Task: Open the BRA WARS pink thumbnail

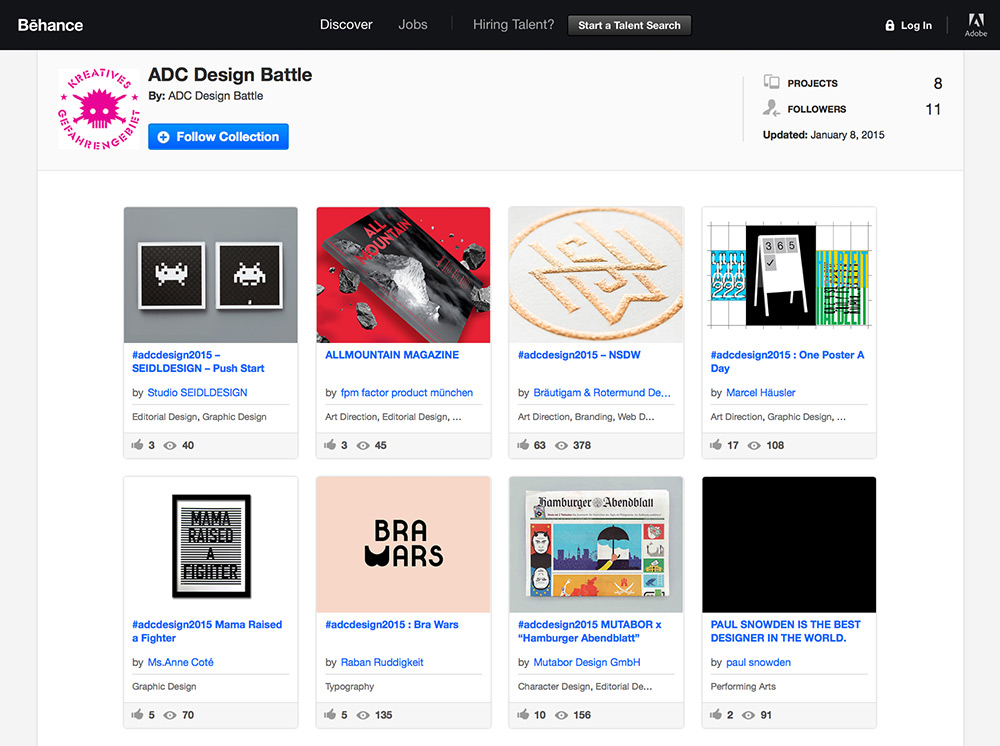Action: (403, 545)
